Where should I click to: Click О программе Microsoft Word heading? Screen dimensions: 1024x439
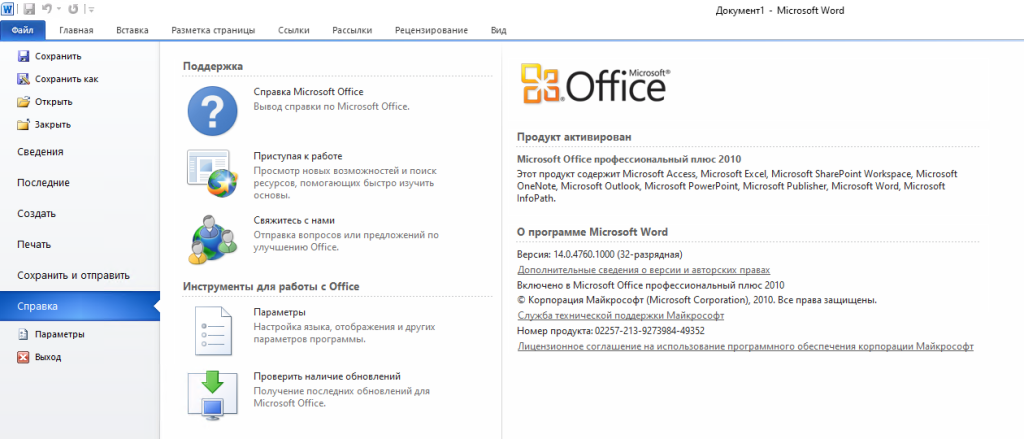tap(592, 232)
